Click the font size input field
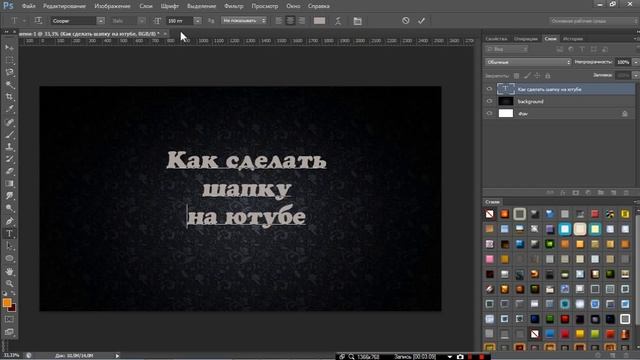Screen dimensions: 640x360 click(179, 21)
